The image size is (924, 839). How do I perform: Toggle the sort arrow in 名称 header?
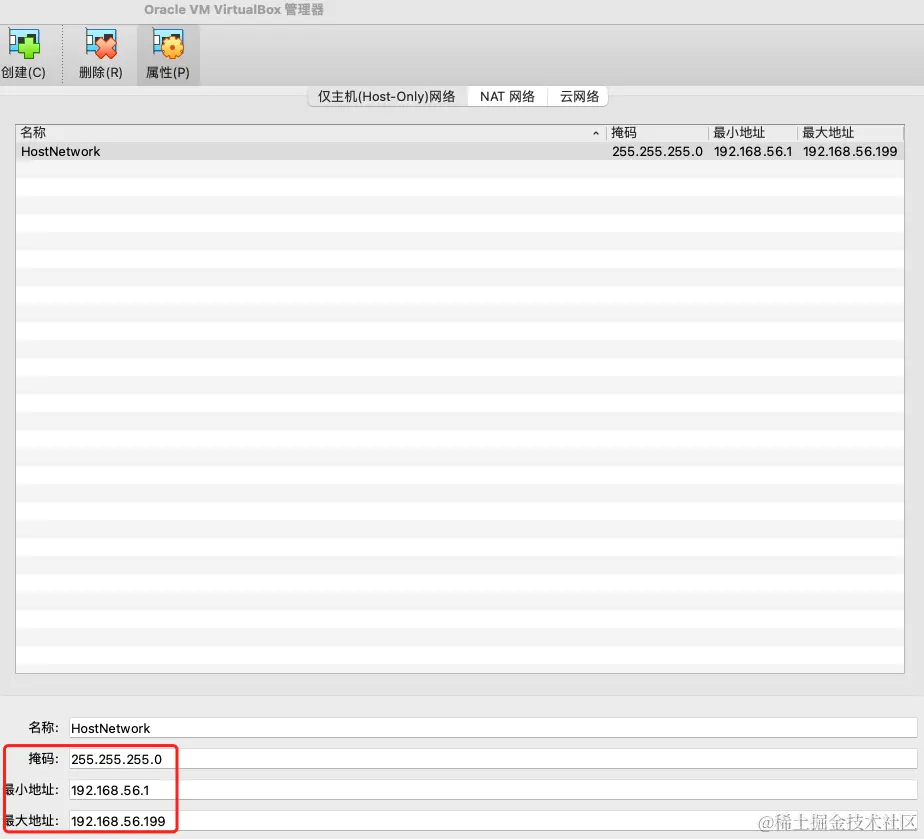pos(596,133)
